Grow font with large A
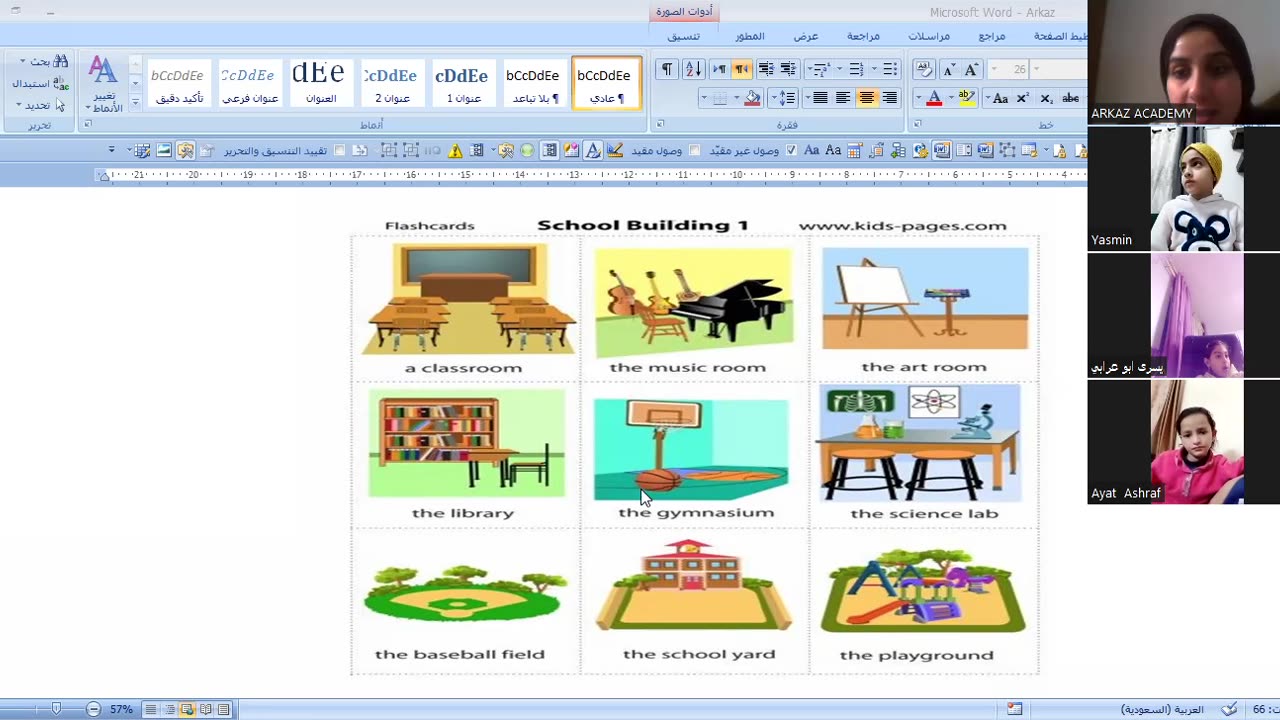 971,69
